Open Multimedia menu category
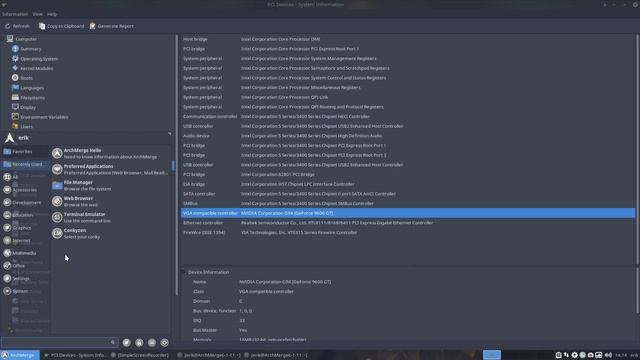The height and width of the screenshot is (360, 640). point(24,253)
